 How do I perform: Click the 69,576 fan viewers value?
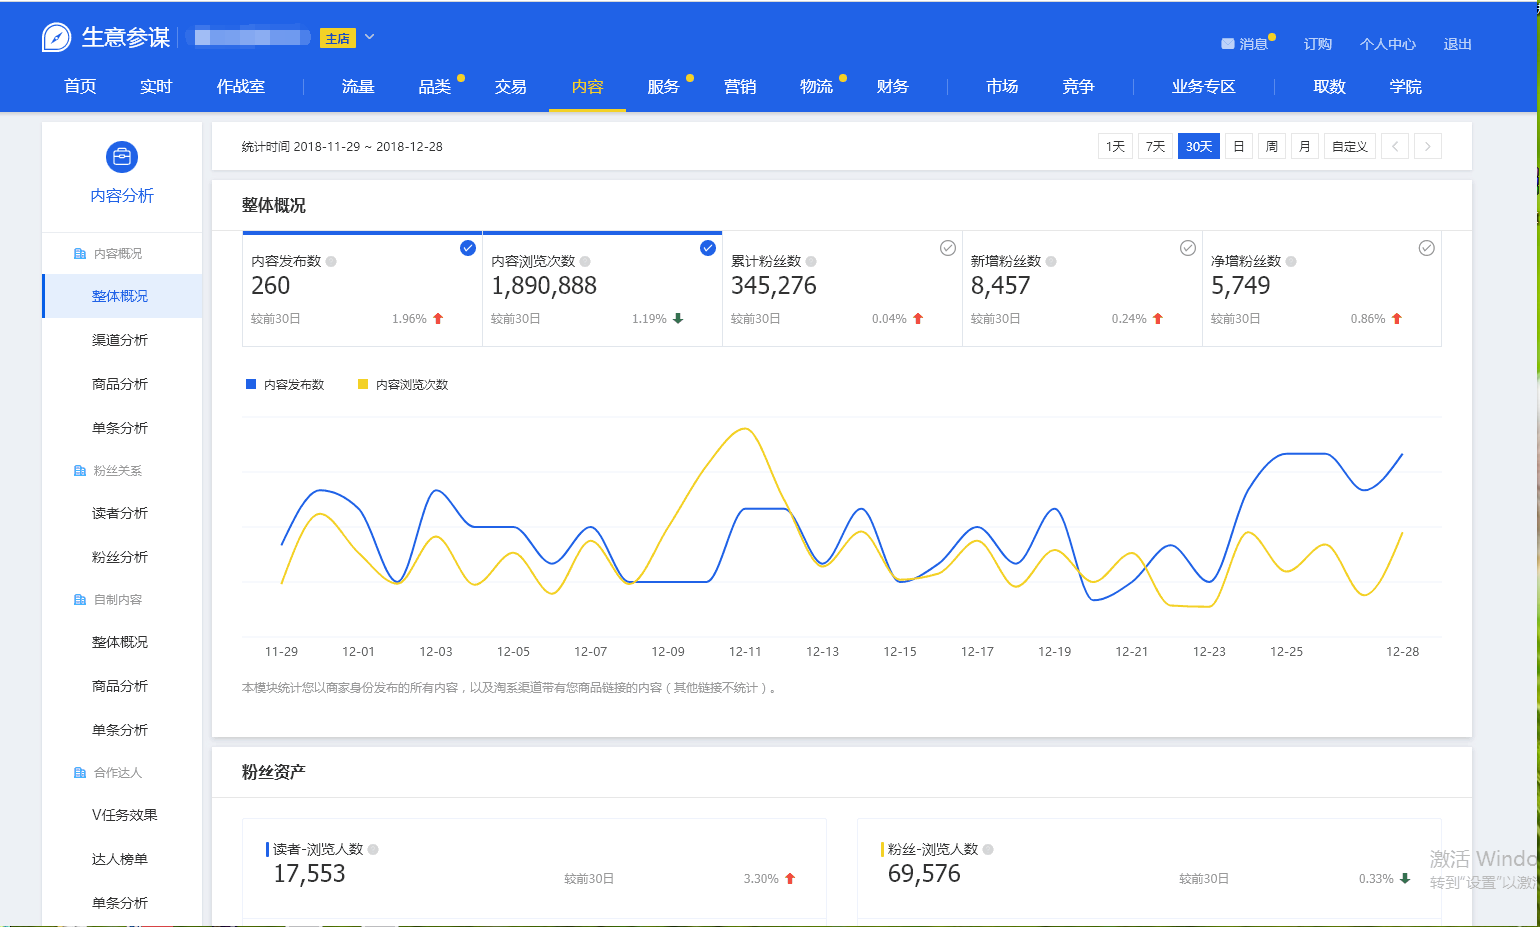(x=924, y=874)
